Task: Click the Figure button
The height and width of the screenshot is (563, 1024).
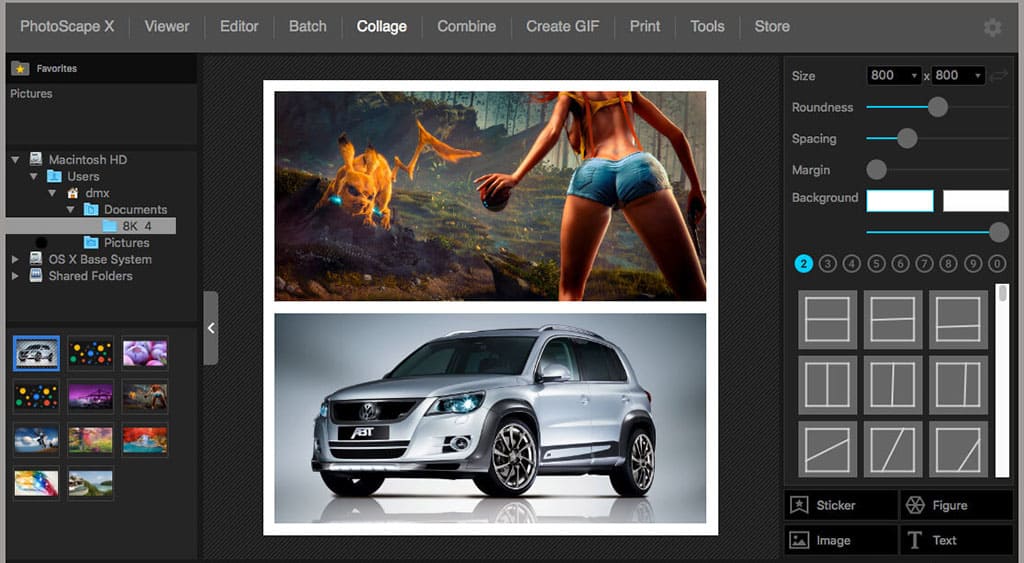Action: coord(957,506)
